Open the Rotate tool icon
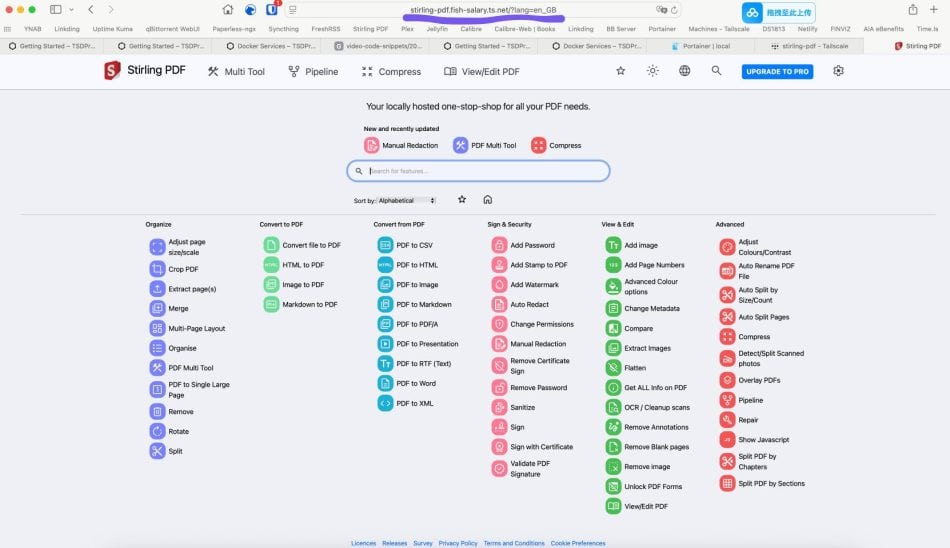This screenshot has height=548, width=950. pos(158,432)
